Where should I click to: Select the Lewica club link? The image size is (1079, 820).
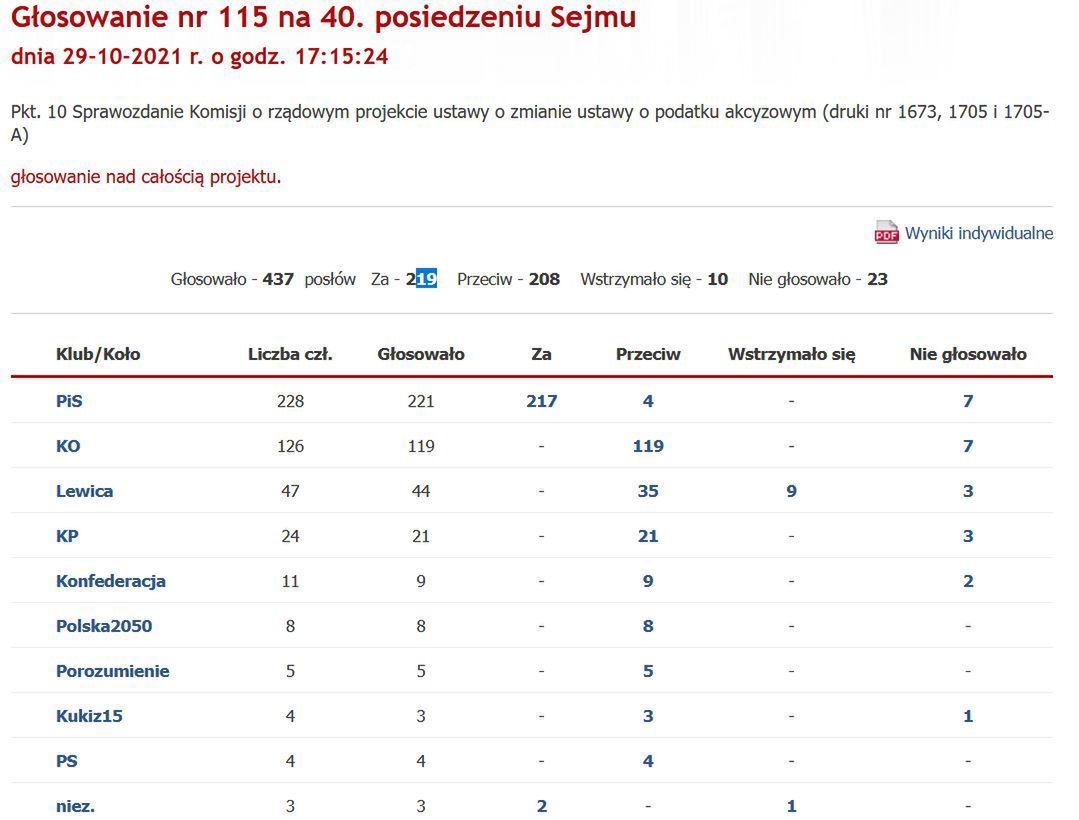(x=84, y=491)
